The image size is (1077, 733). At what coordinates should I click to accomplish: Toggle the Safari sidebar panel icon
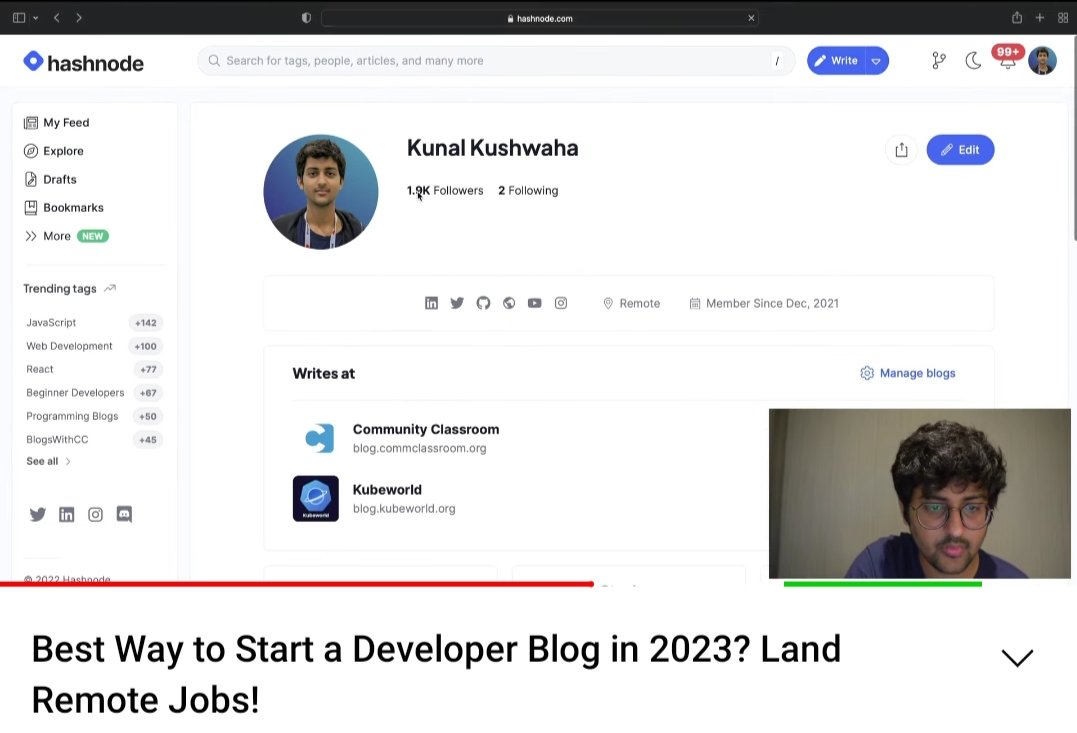[19, 18]
